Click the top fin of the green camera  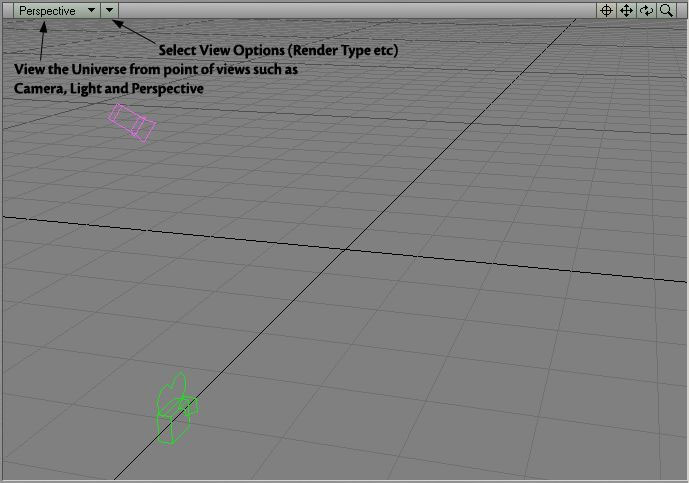[177, 382]
